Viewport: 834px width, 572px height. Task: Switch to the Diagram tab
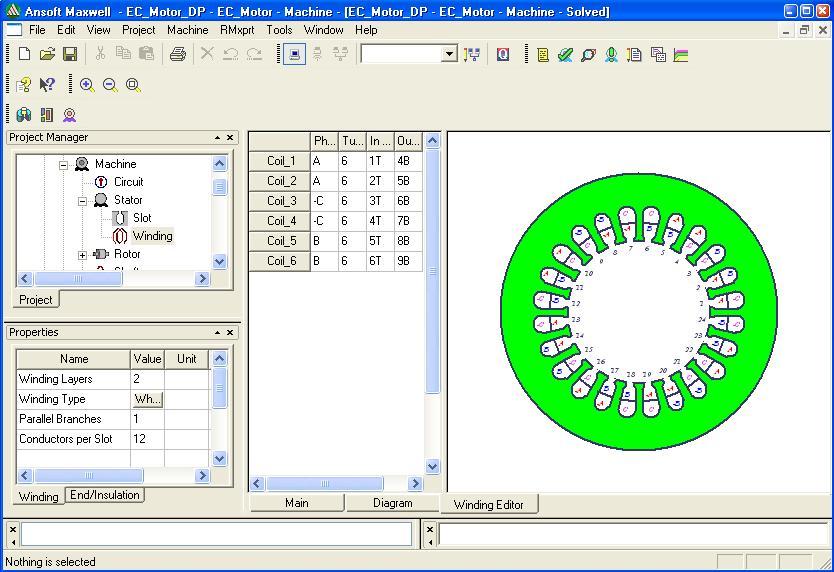click(x=393, y=503)
